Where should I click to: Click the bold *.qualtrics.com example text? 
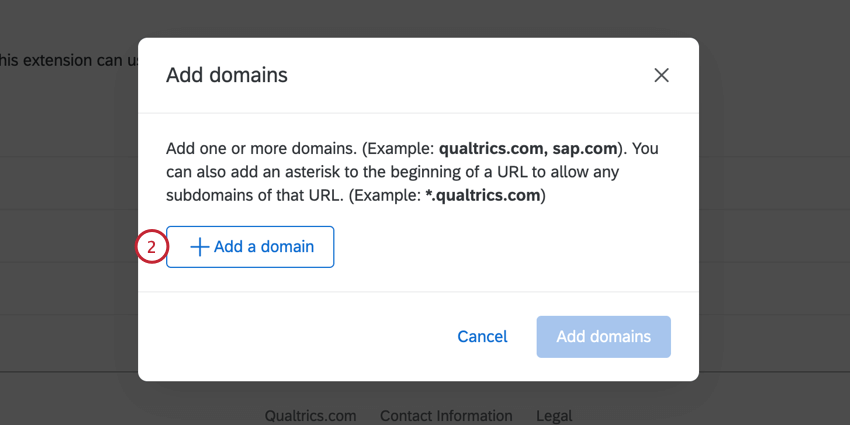click(482, 196)
